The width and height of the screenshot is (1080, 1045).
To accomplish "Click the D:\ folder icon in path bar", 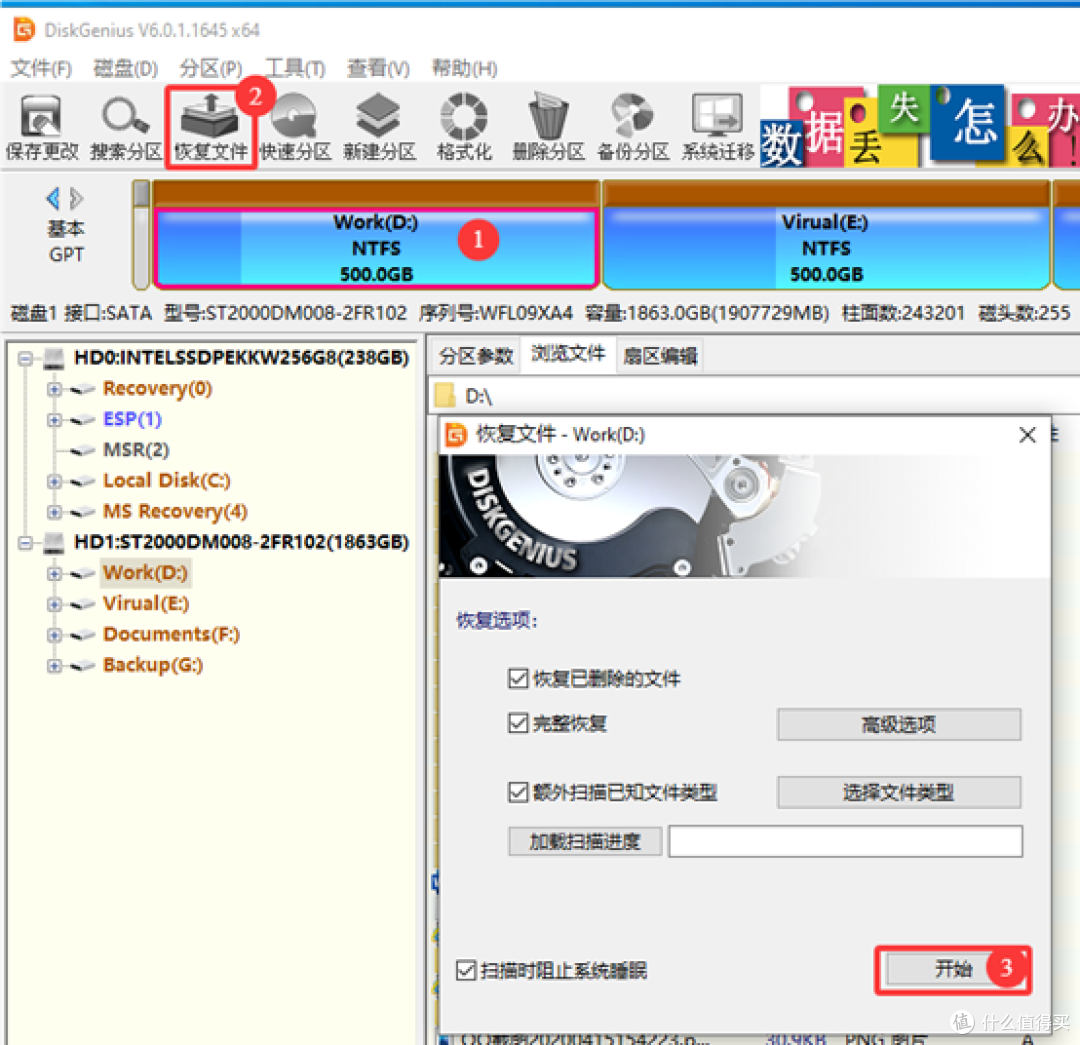I will (x=445, y=395).
